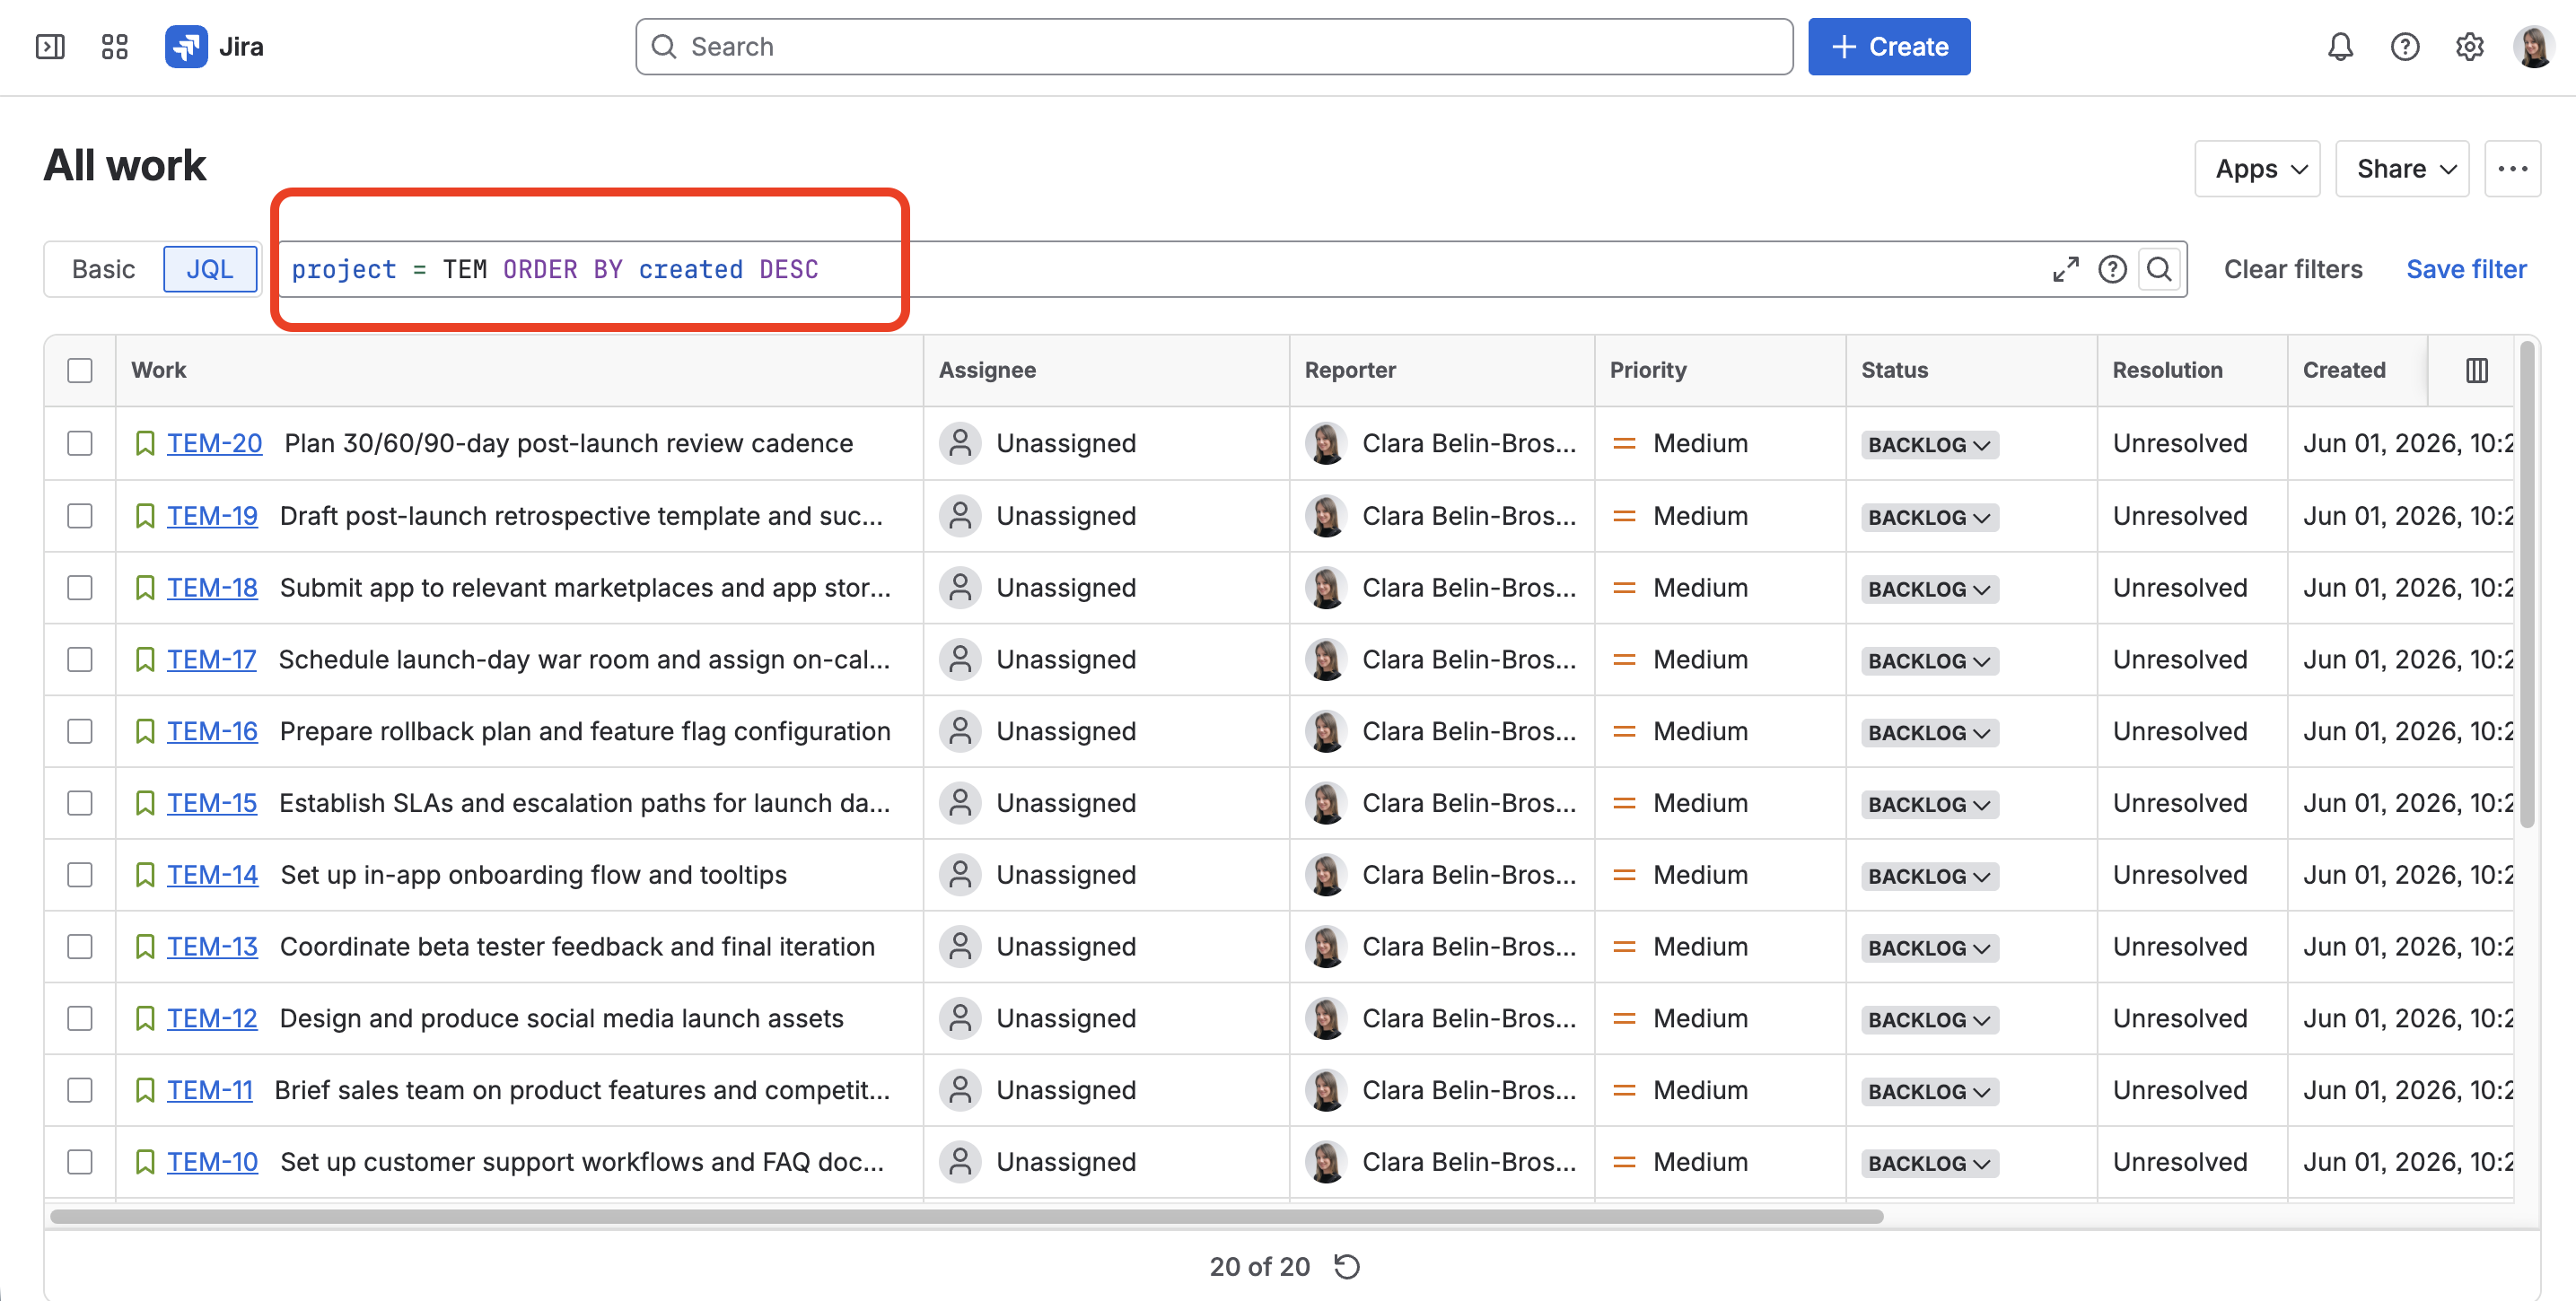Select the JQL search tab
The width and height of the screenshot is (2576, 1301).
coord(210,269)
